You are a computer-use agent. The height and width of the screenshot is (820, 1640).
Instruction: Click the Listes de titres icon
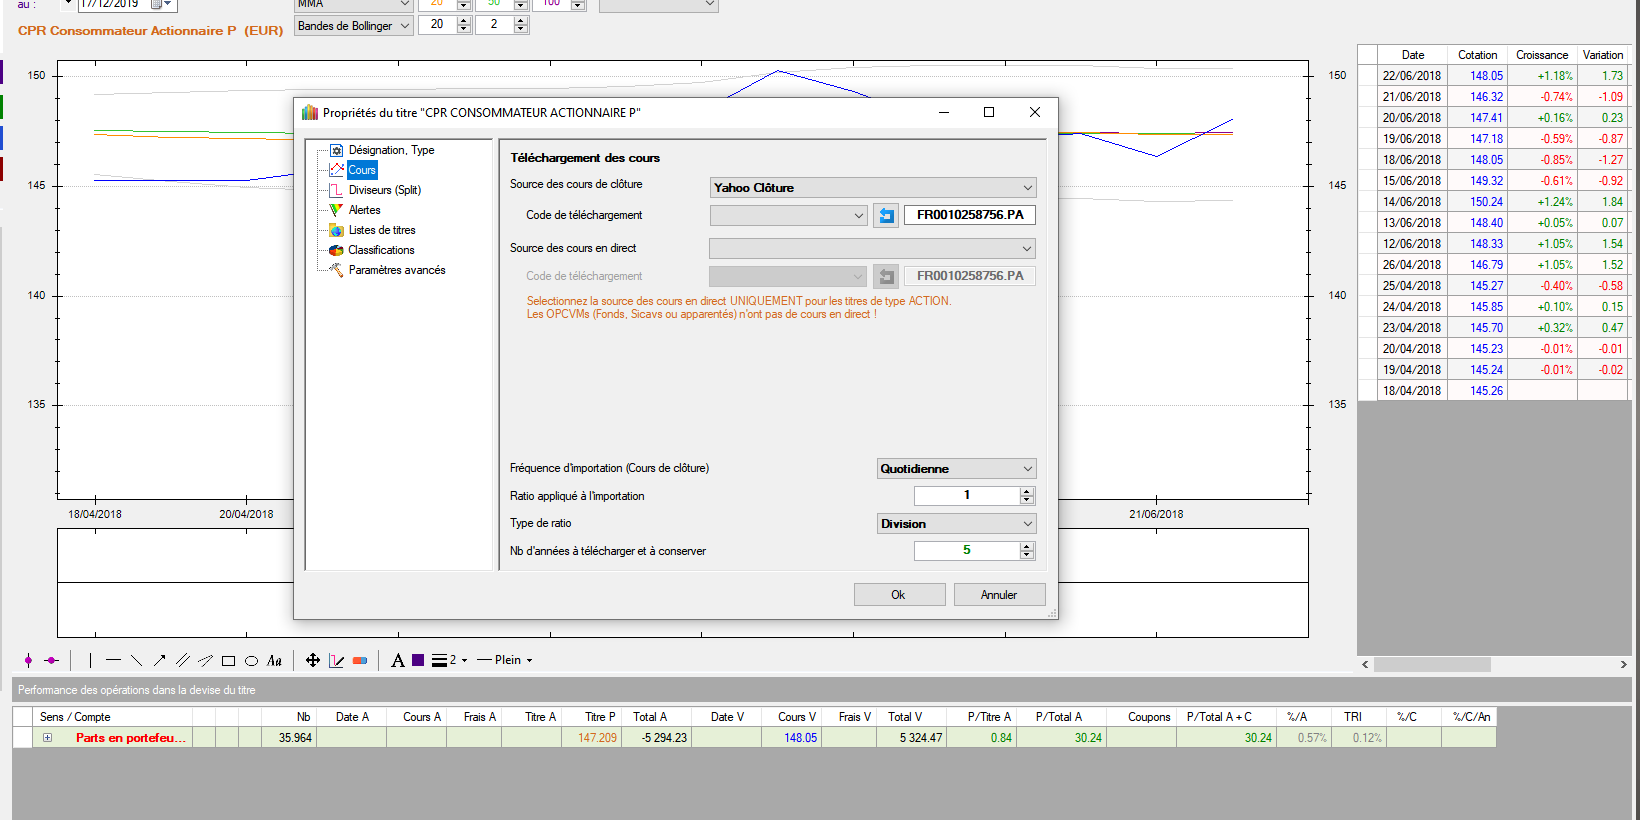click(x=337, y=230)
